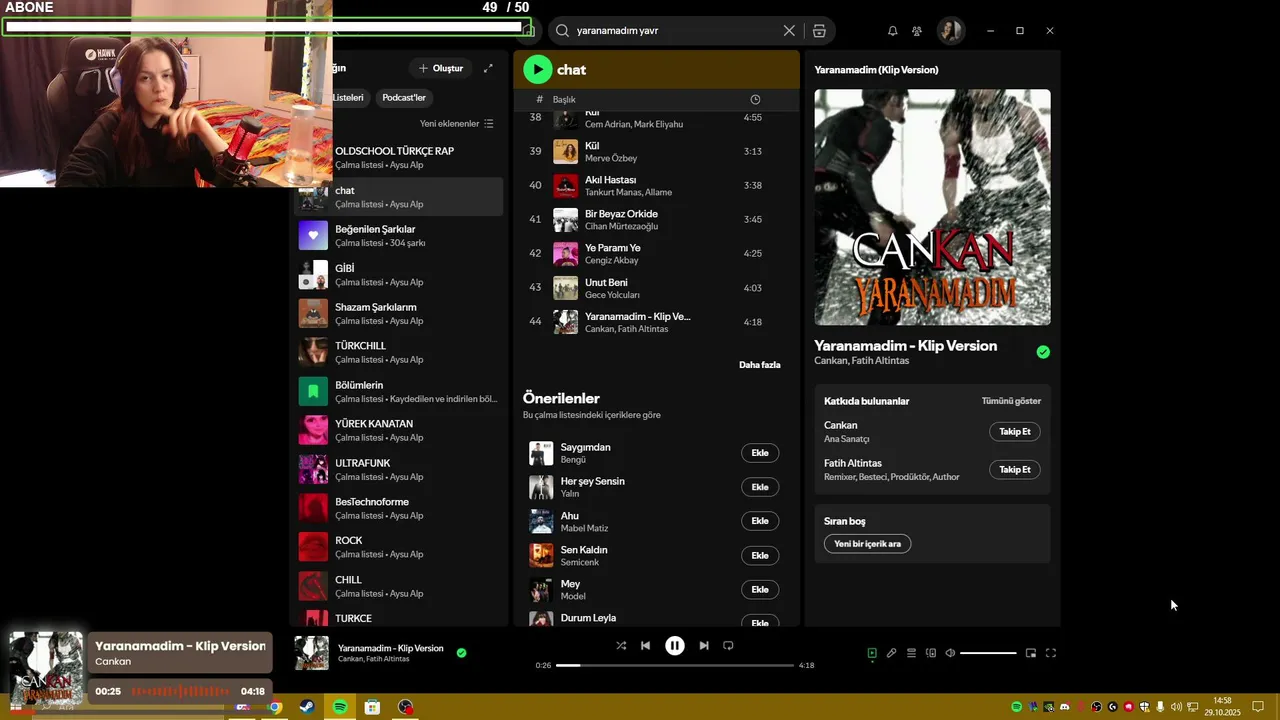Screen dimensions: 1280x720
Task: Open the ULTRAFUNK playlist
Action: click(399, 469)
